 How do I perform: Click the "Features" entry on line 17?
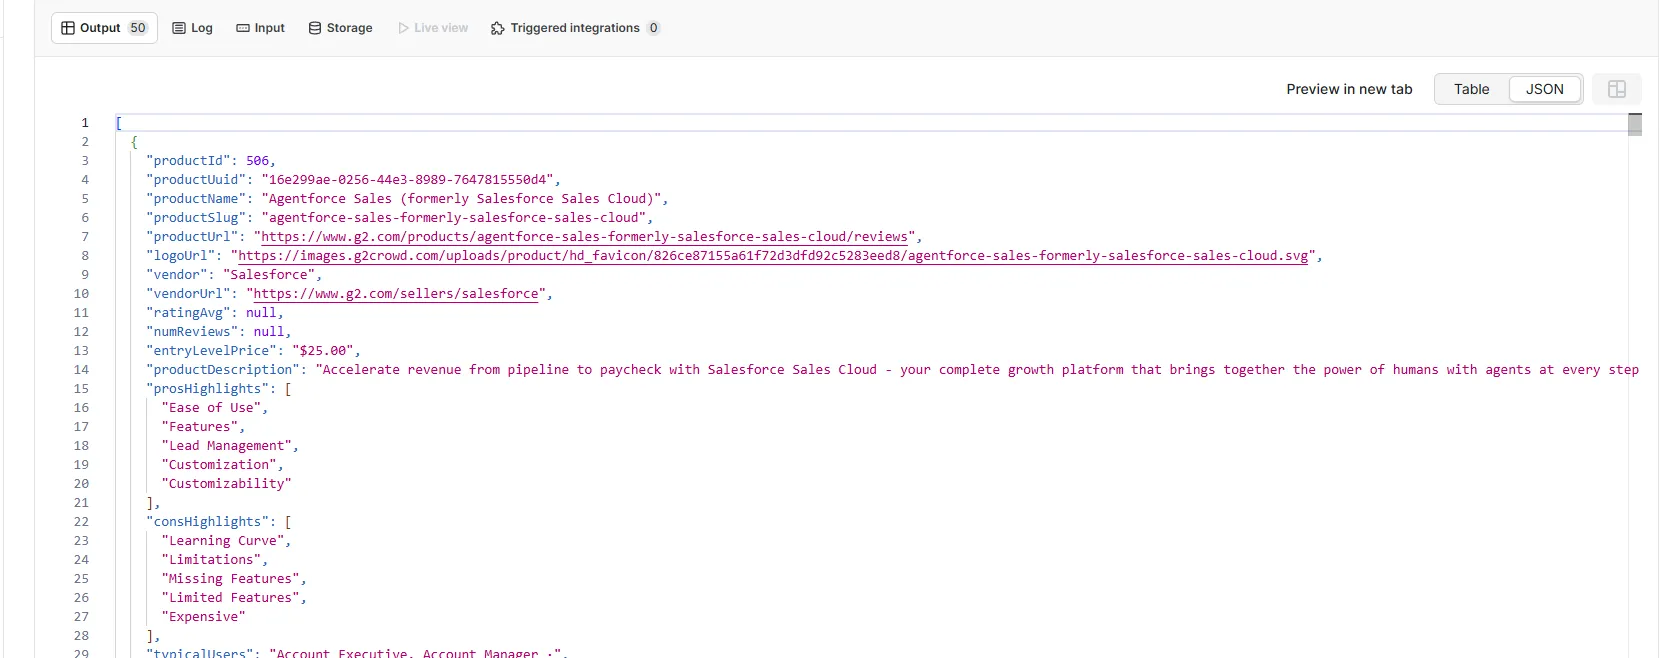pyautogui.click(x=200, y=427)
